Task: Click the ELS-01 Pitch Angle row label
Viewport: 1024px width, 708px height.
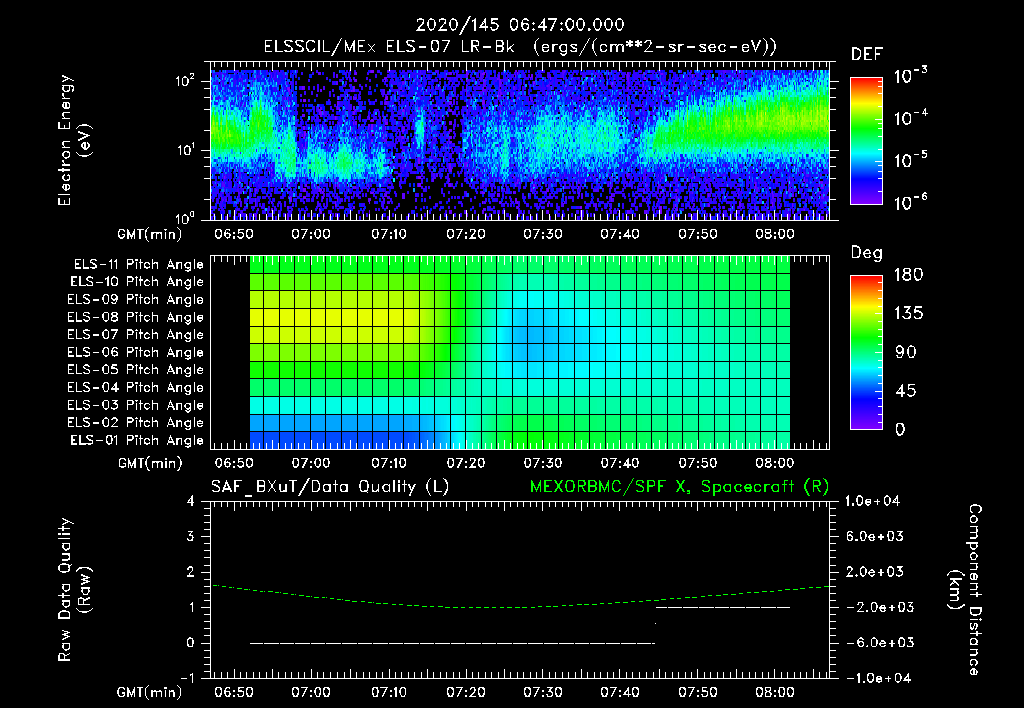Action: pyautogui.click(x=137, y=440)
